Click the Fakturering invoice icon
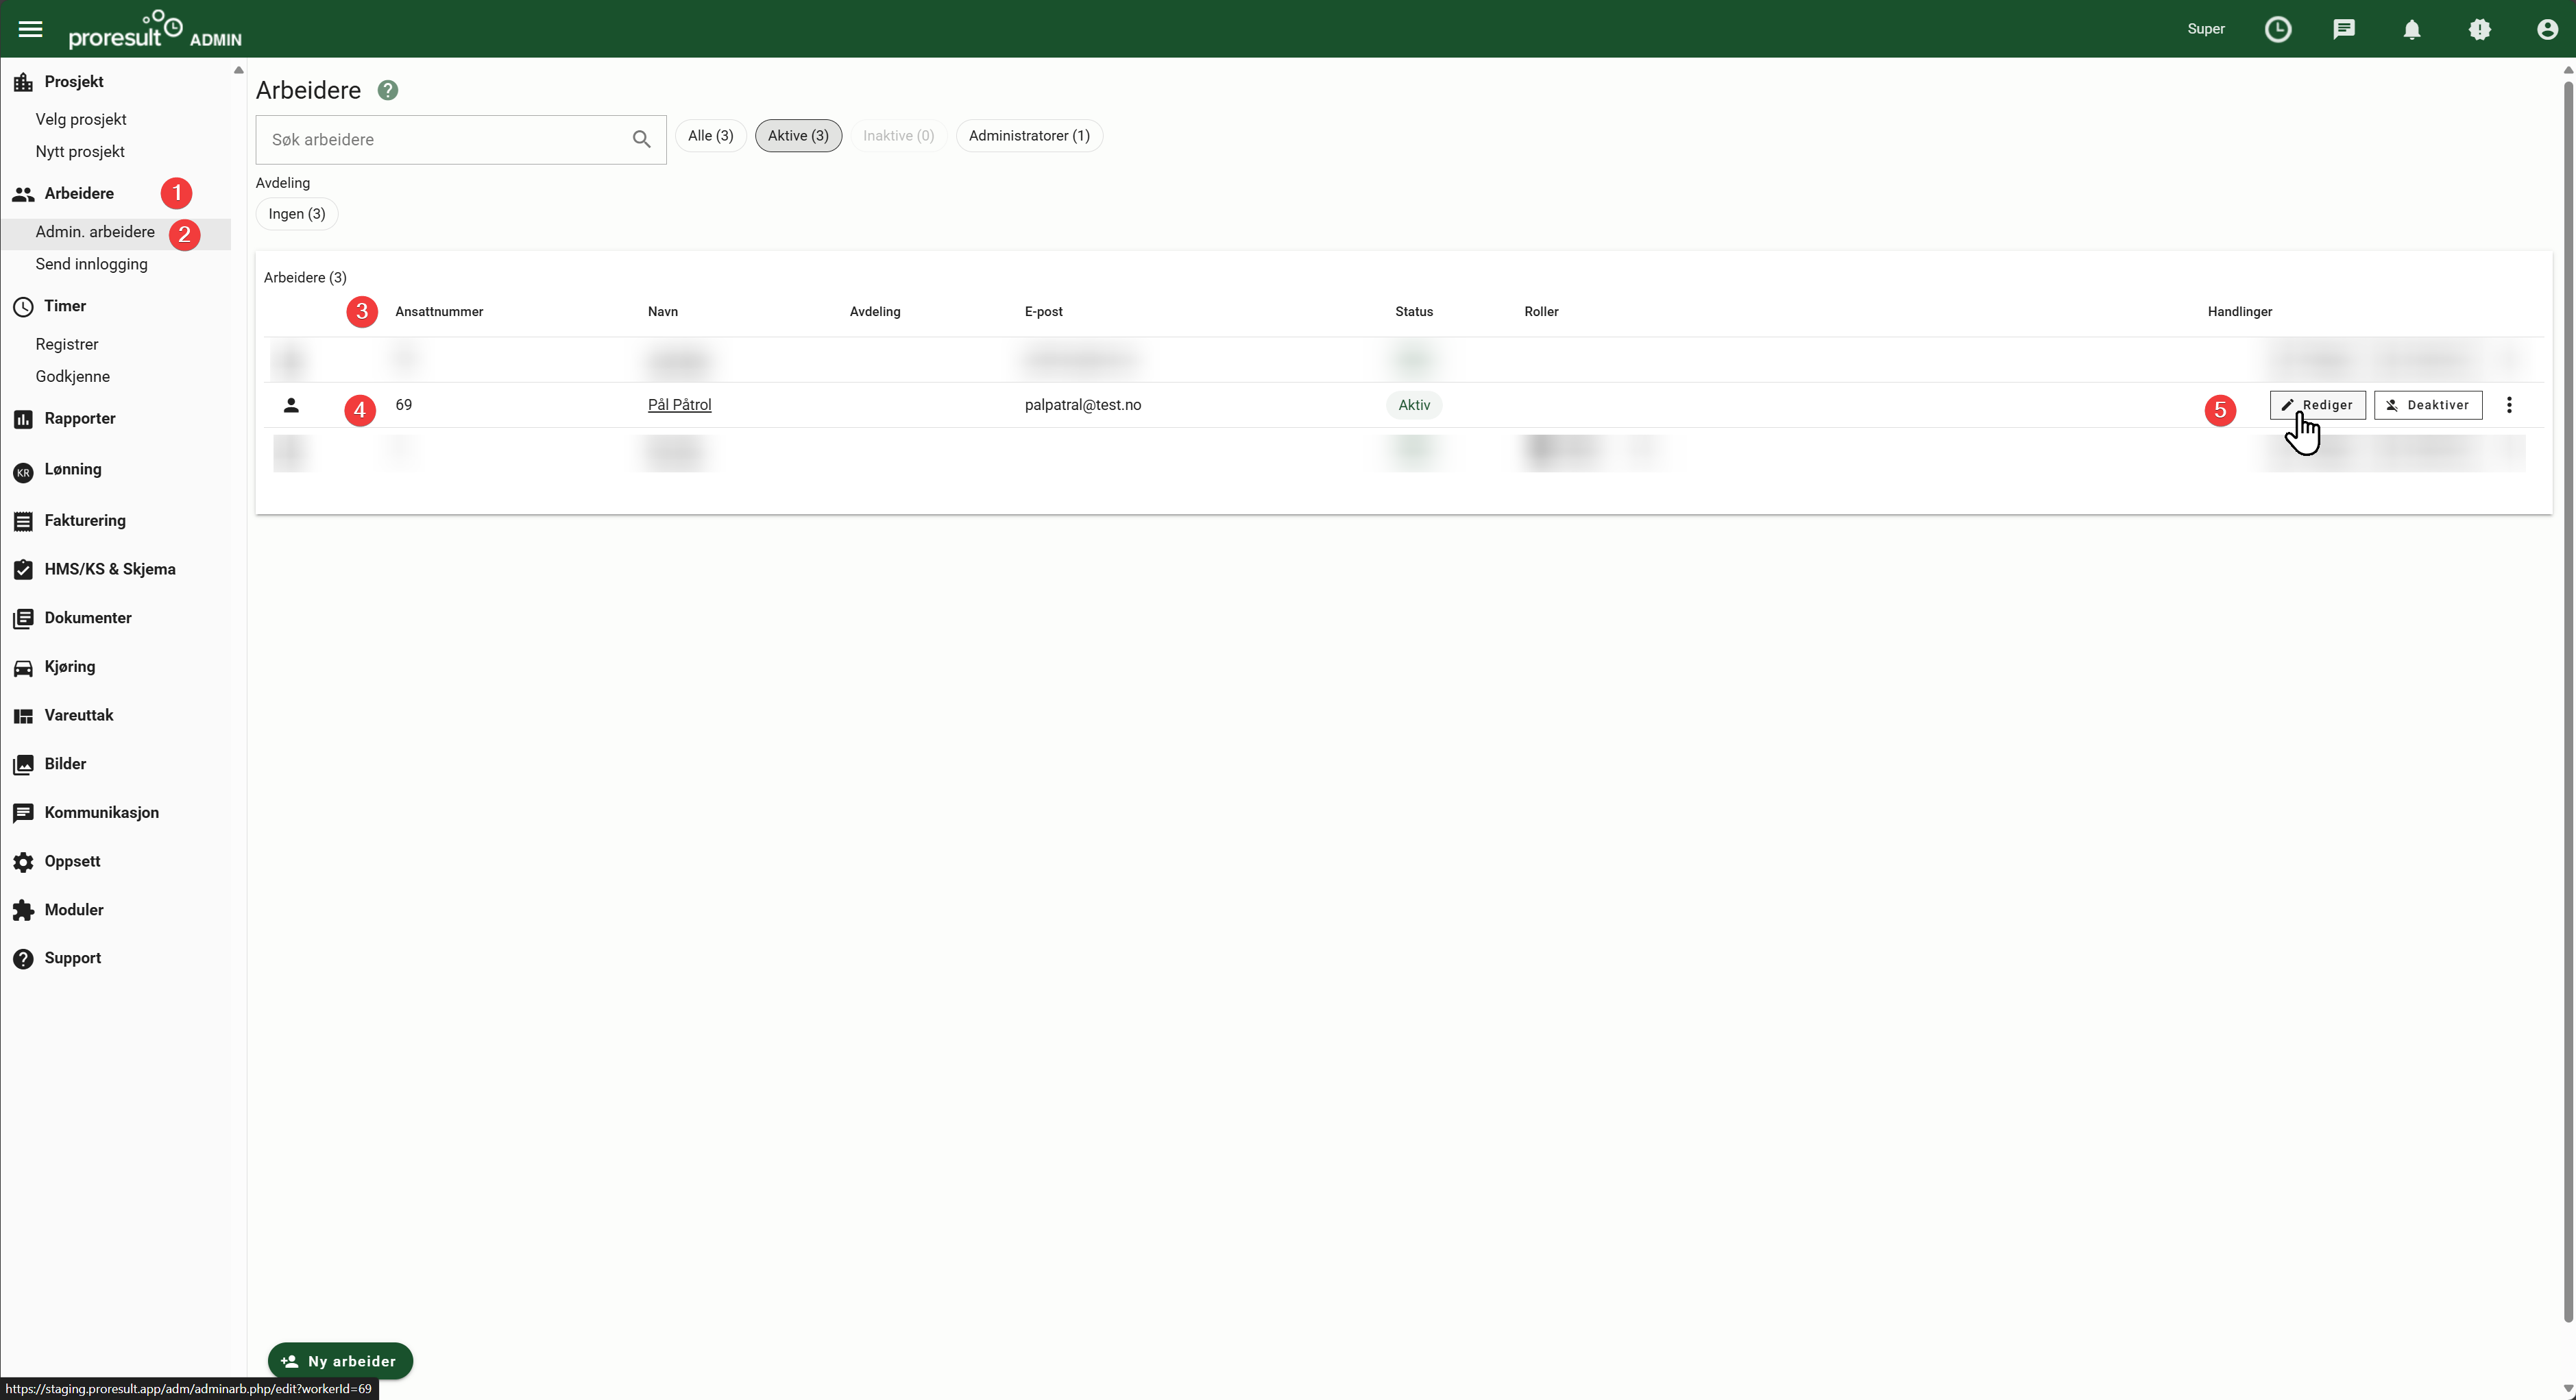This screenshot has width=2576, height=1400. 23,521
